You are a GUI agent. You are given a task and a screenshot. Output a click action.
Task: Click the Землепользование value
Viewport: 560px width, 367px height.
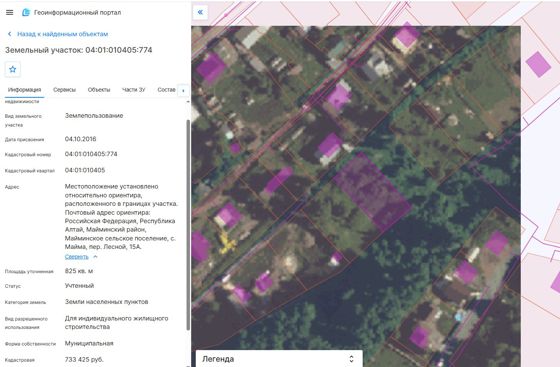[x=94, y=116]
